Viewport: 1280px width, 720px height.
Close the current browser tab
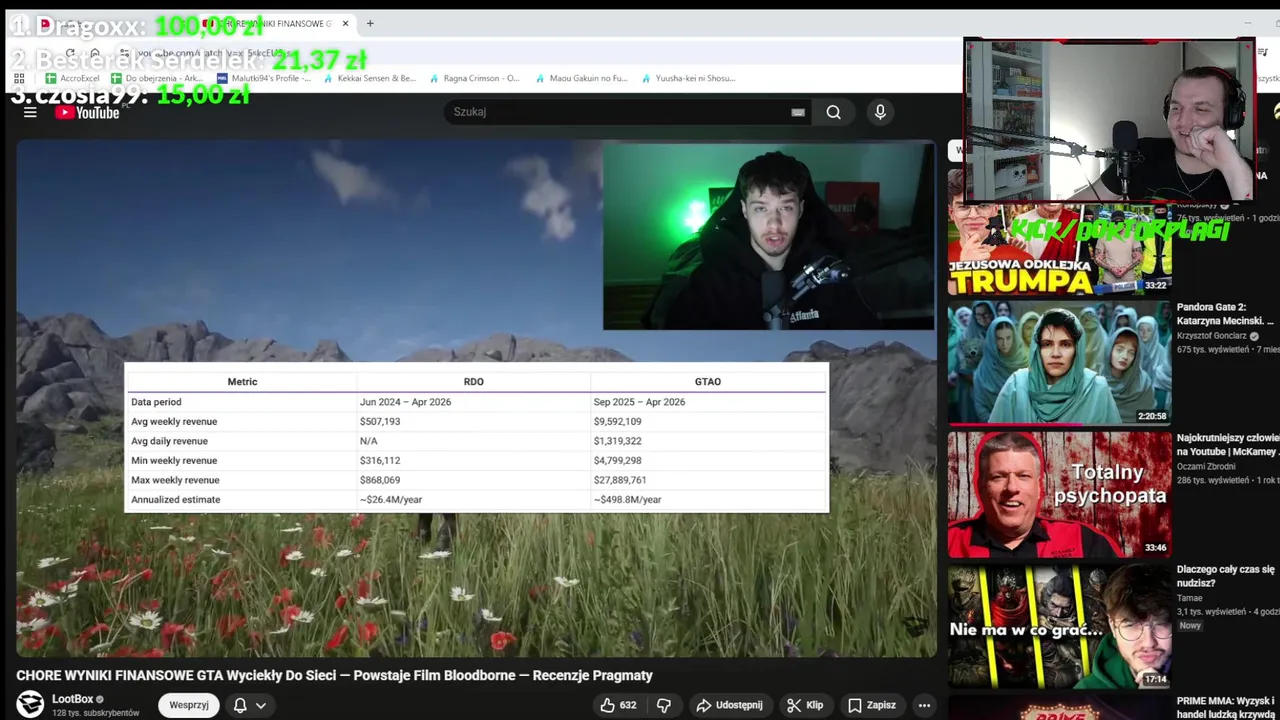point(345,23)
